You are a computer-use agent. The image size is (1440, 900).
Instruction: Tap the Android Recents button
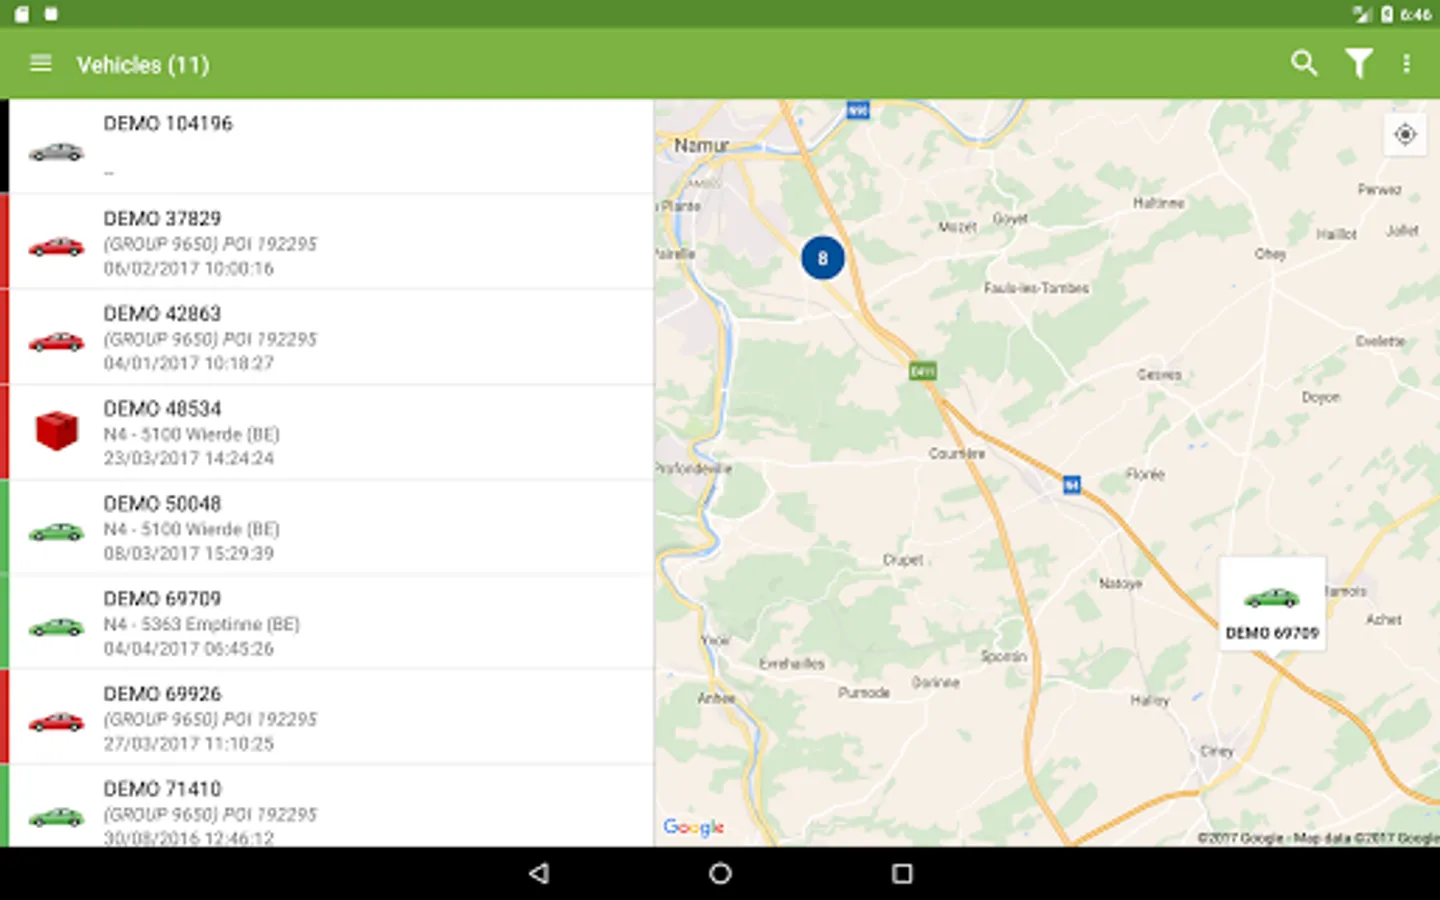click(x=902, y=873)
